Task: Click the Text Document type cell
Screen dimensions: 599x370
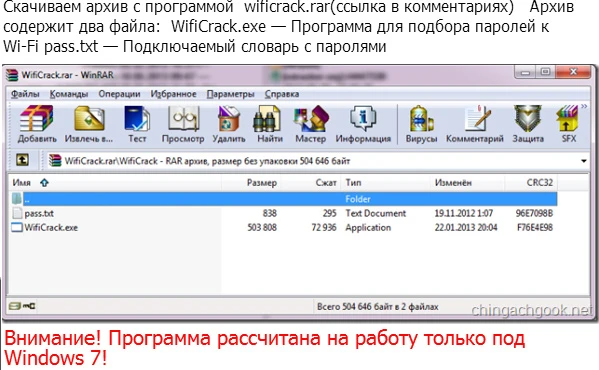Action: coord(376,213)
